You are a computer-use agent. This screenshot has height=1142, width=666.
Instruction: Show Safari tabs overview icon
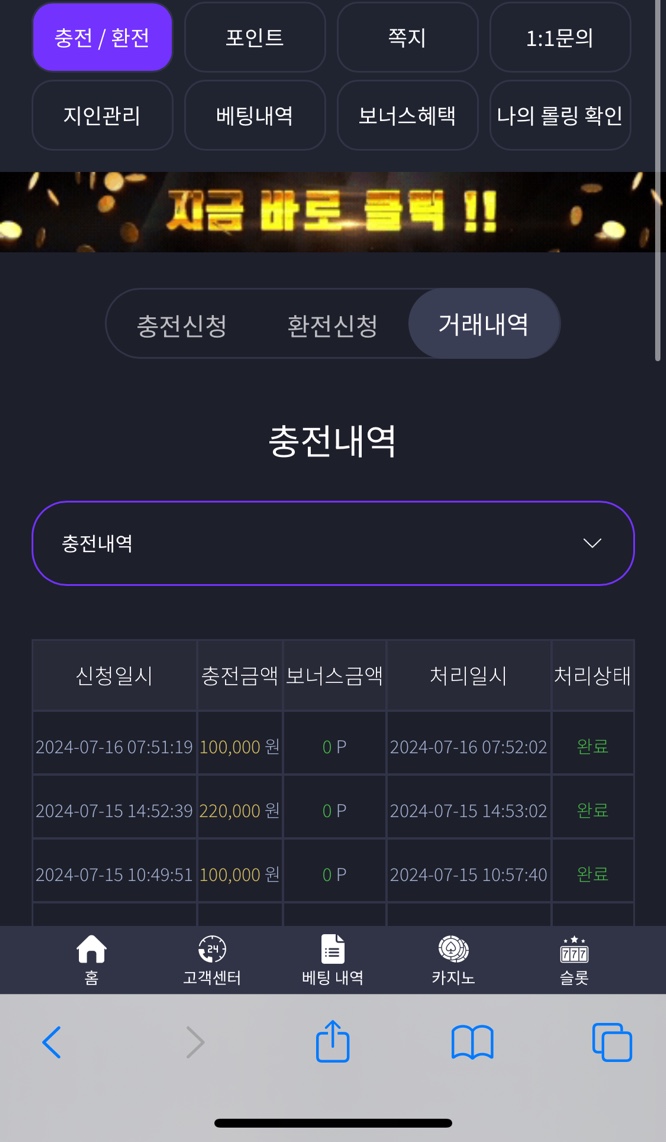coord(612,1042)
